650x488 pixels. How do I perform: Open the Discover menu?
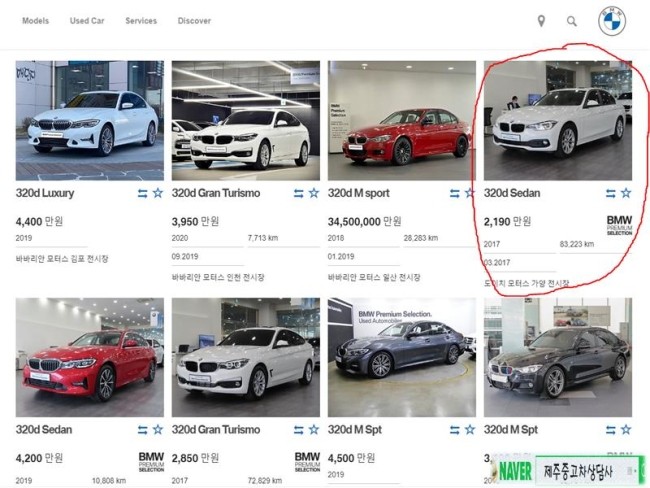[x=194, y=21]
